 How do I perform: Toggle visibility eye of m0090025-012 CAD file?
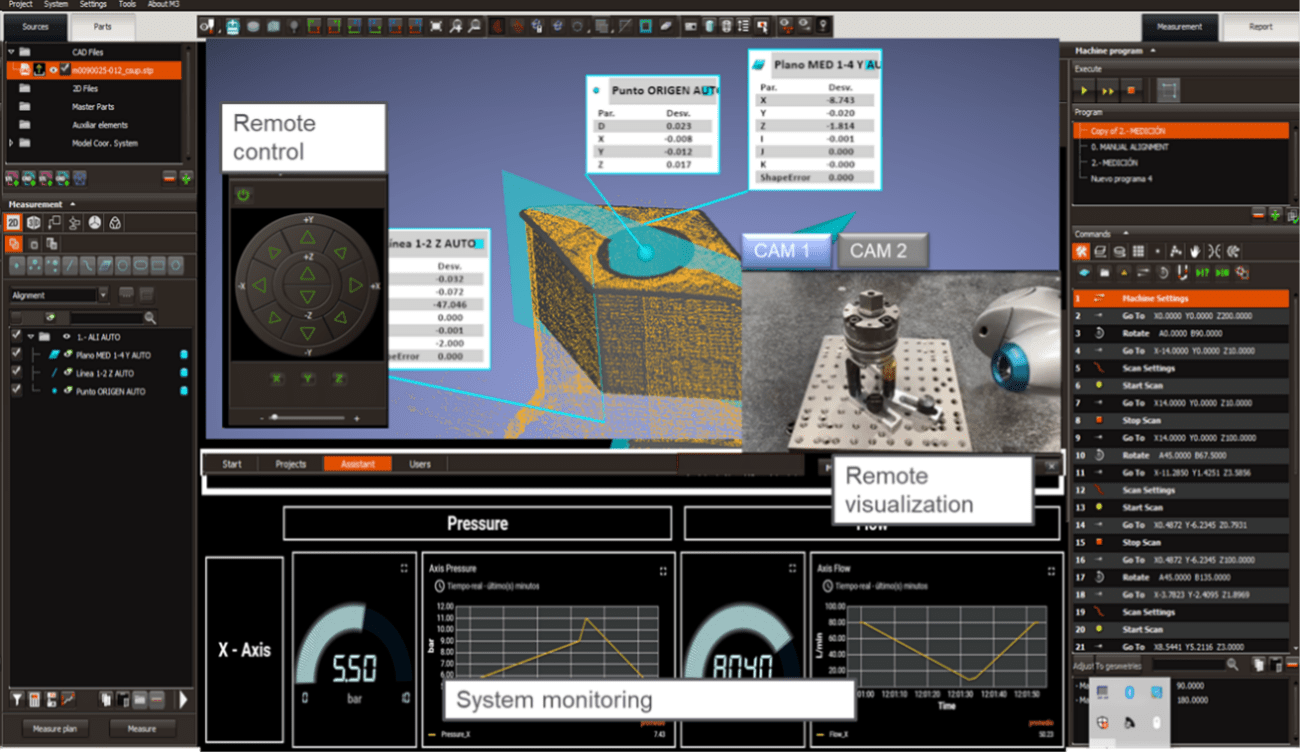(x=53, y=70)
